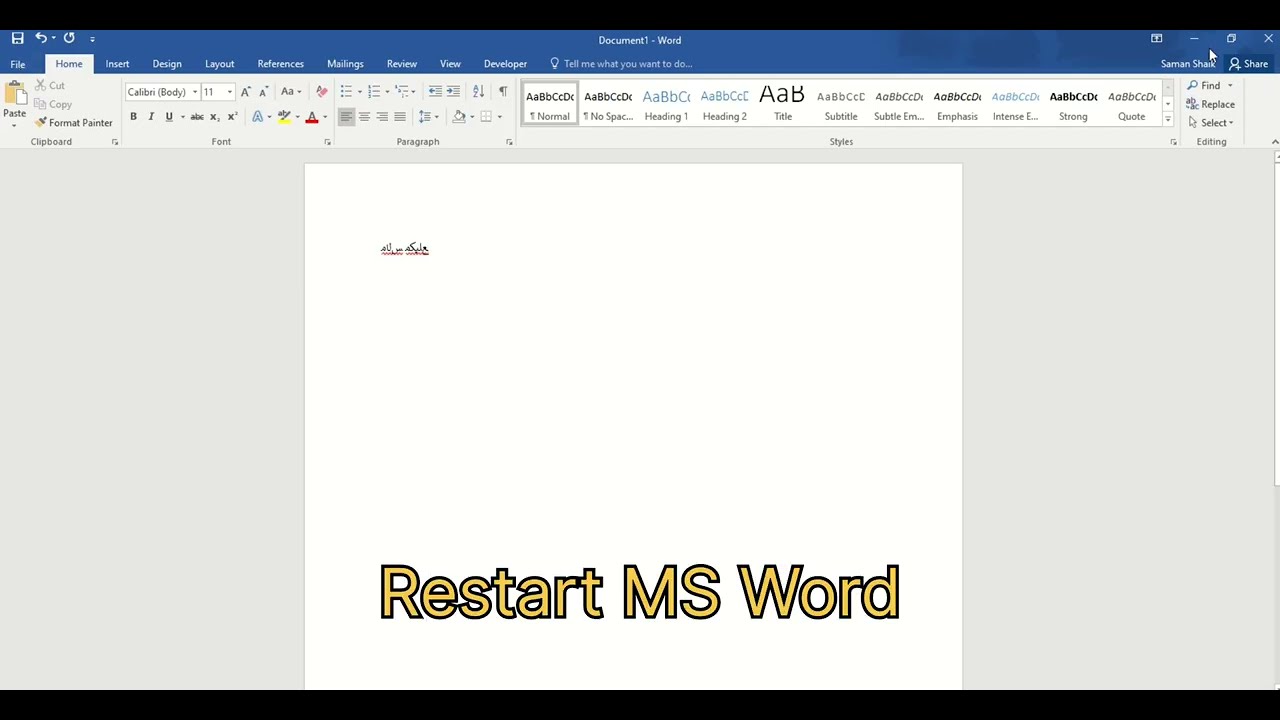This screenshot has height=720, width=1280.
Task: Switch to the Layout tab
Action: click(x=220, y=64)
